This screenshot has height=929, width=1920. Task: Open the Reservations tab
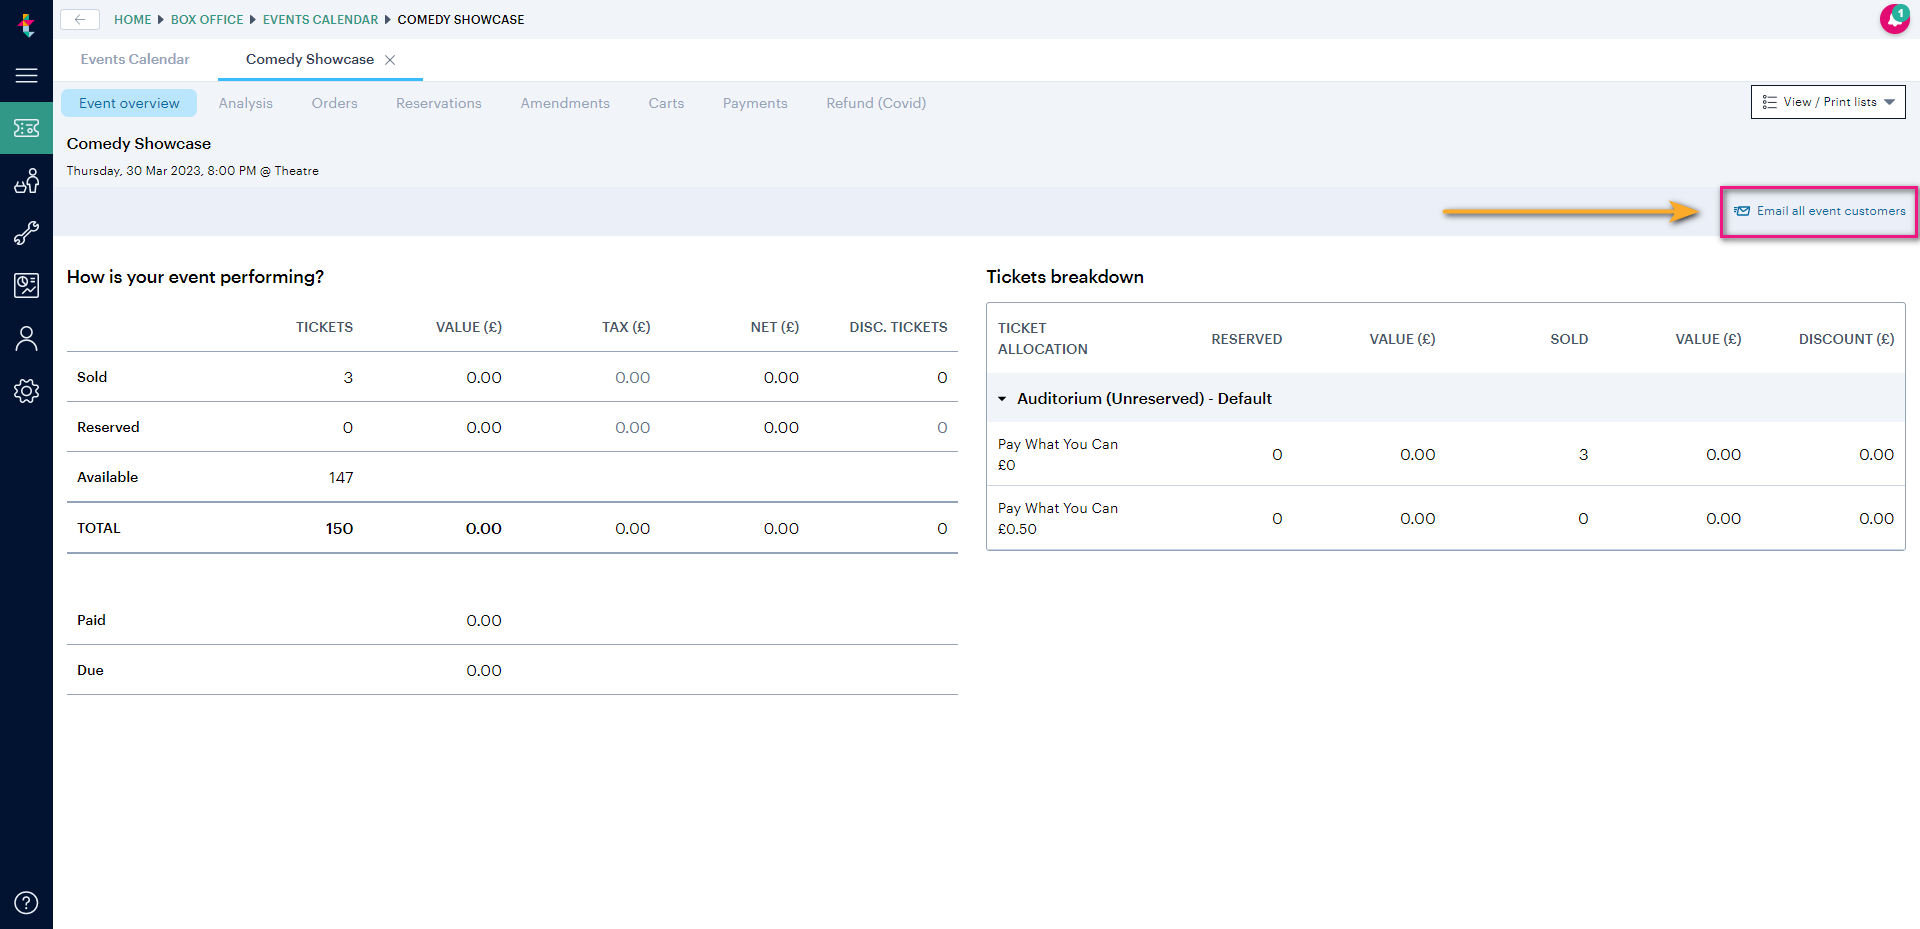439,103
